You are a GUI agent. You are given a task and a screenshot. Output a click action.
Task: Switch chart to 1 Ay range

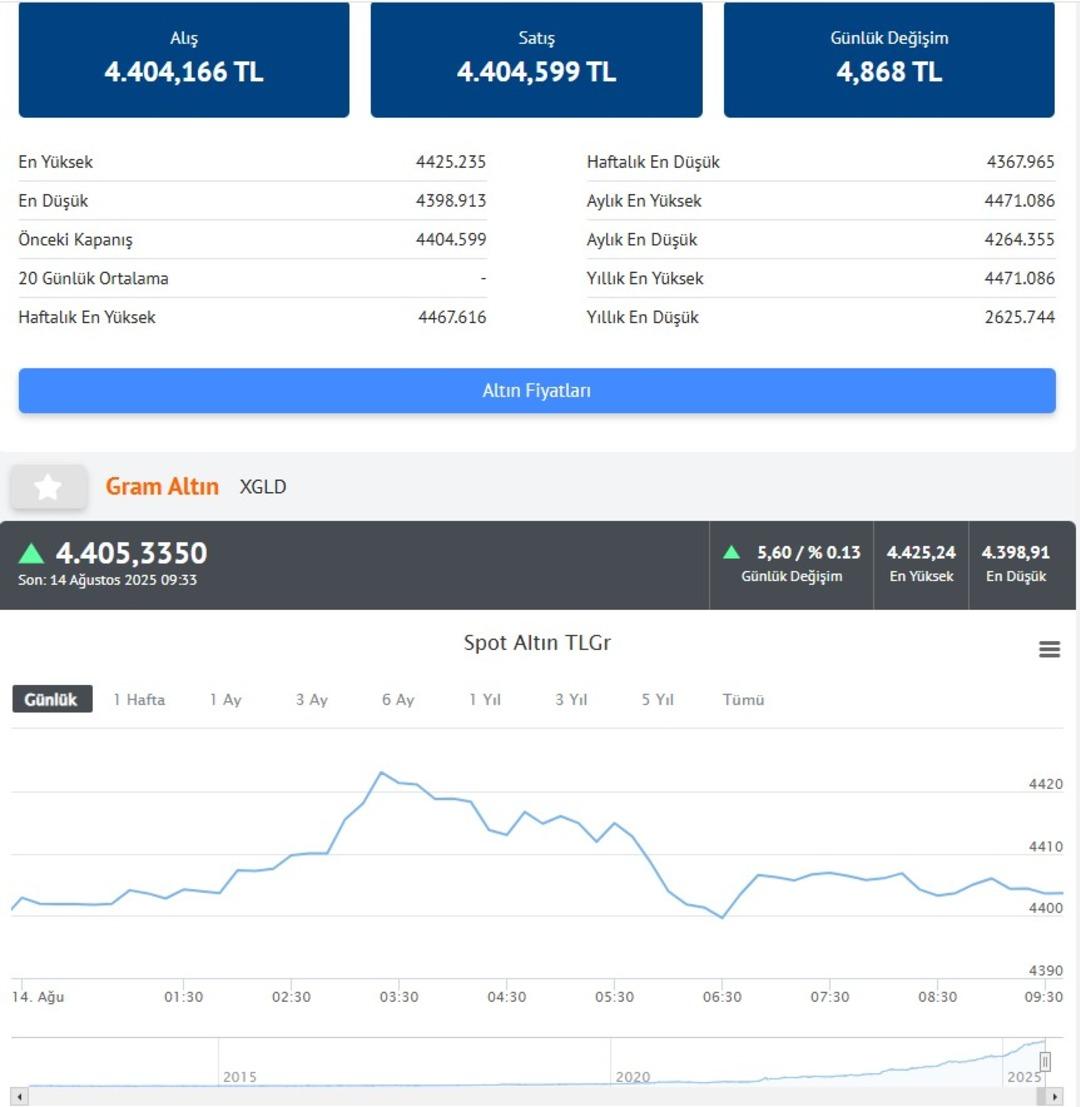225,699
